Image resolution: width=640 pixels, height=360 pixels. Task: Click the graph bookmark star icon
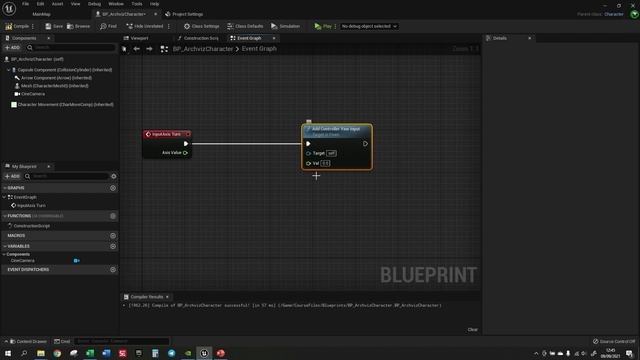coord(124,49)
